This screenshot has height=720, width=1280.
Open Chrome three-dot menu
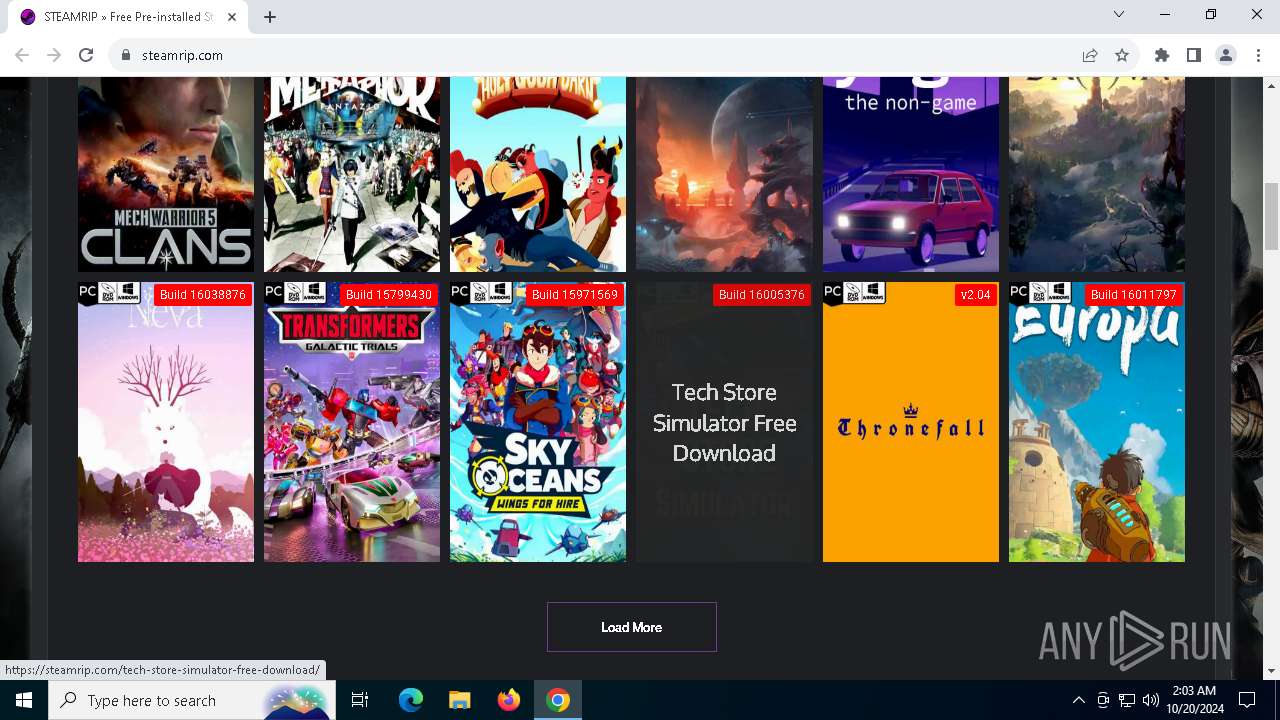pos(1257,55)
